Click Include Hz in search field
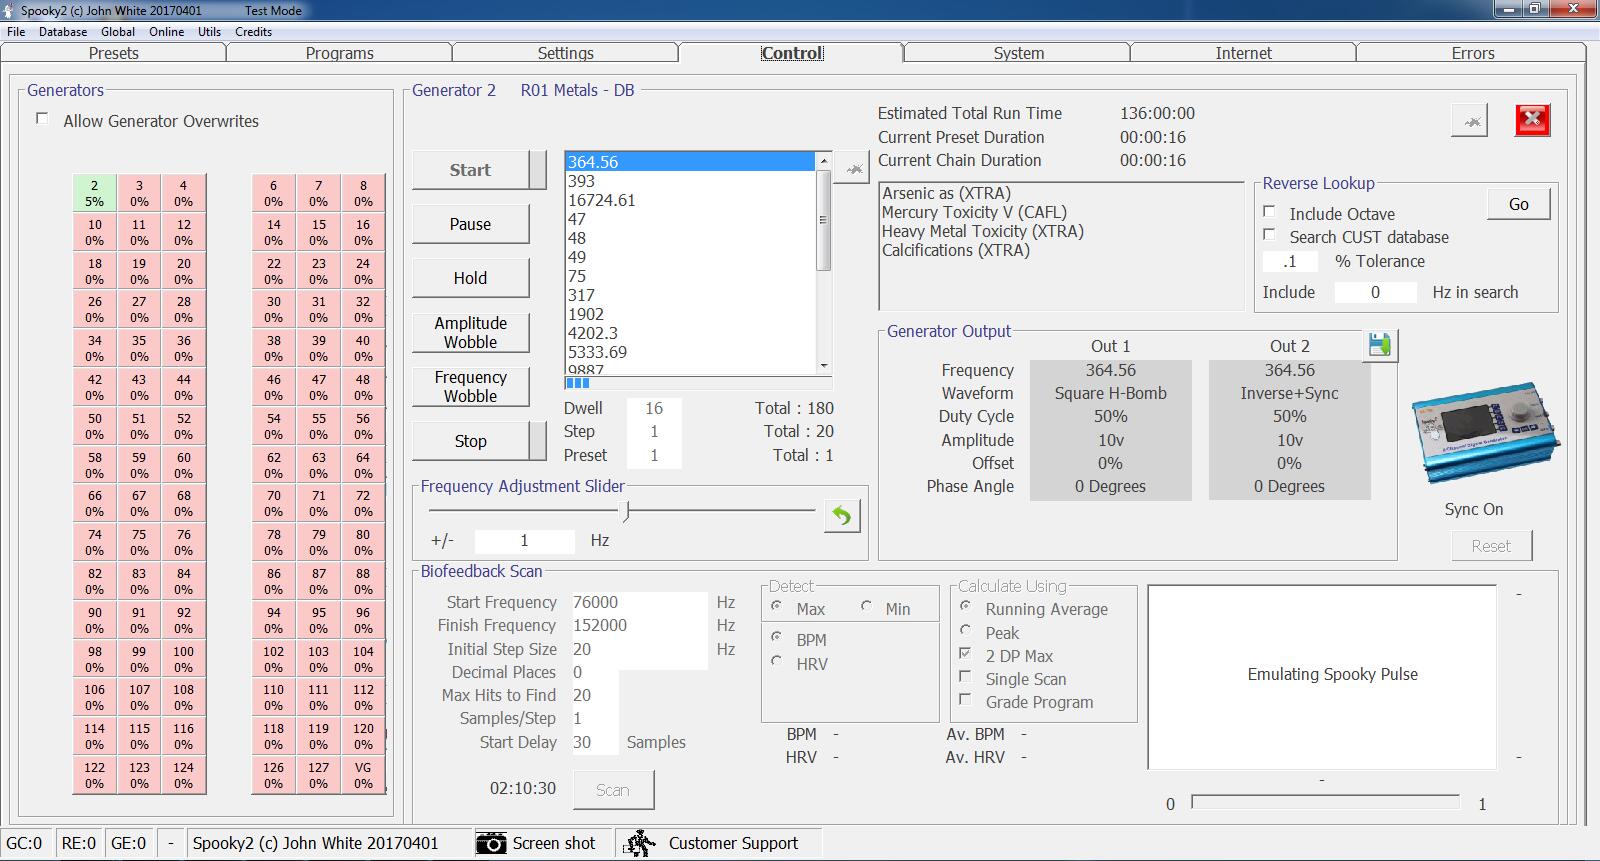The height and width of the screenshot is (861, 1600). pyautogui.click(x=1375, y=292)
